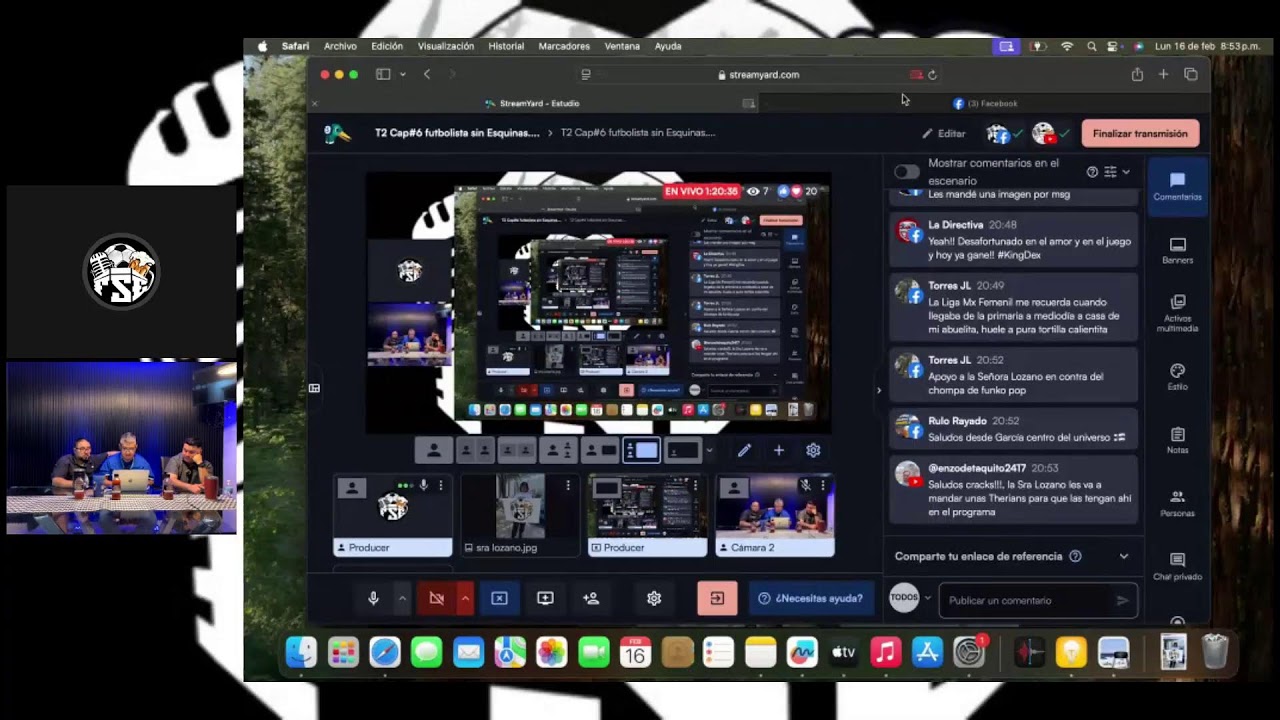Viewport: 1280px width, 720px height.
Task: Expand microphone options arrow
Action: 402,598
